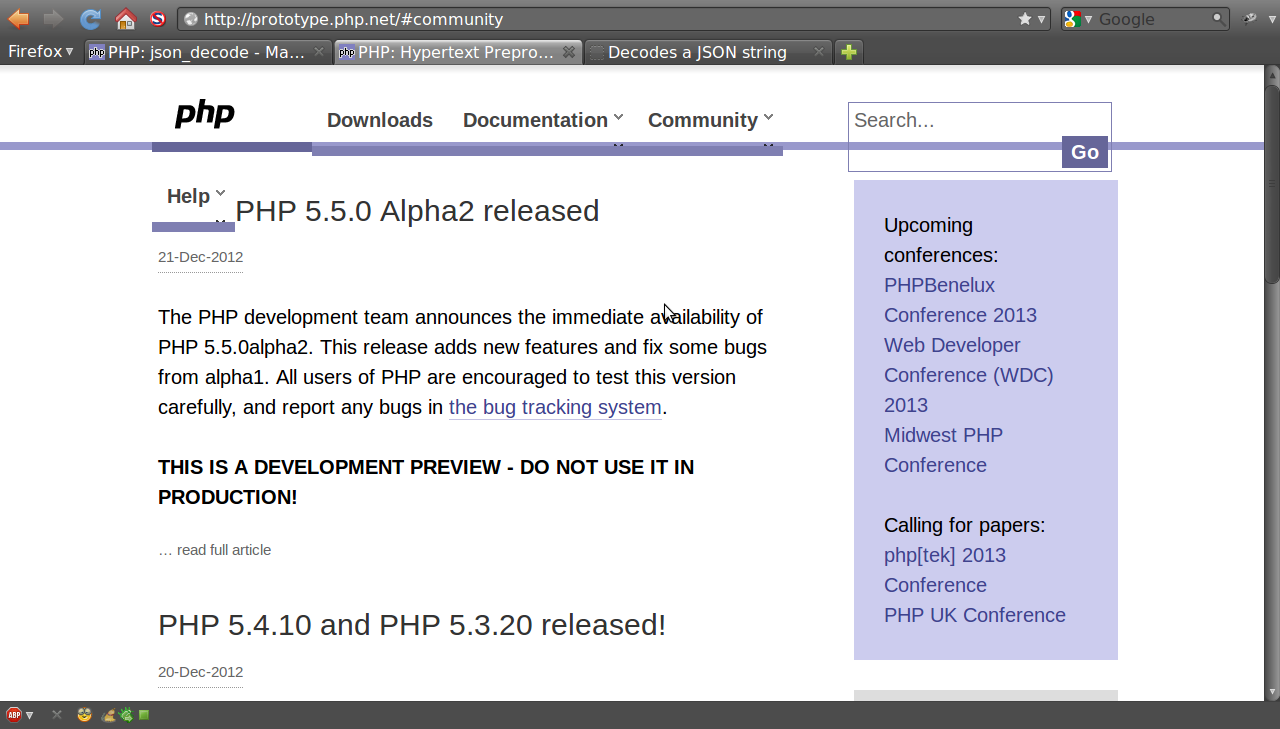Open the home page via house icon
1280x729 pixels.
click(x=125, y=19)
